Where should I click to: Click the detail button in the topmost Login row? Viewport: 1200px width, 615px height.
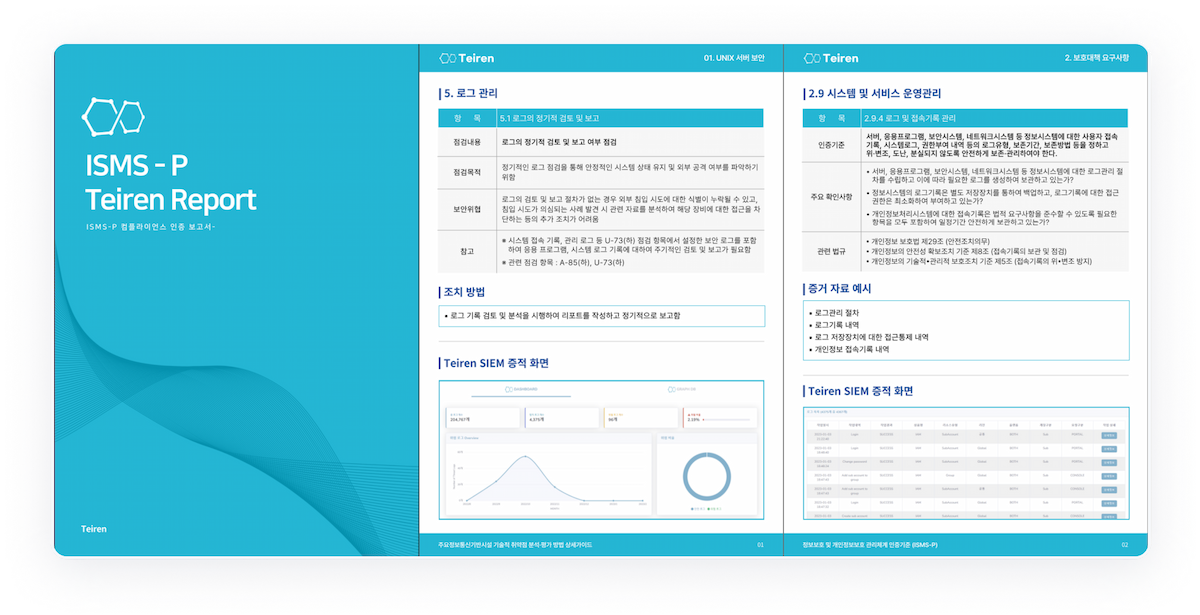[x=1109, y=435]
